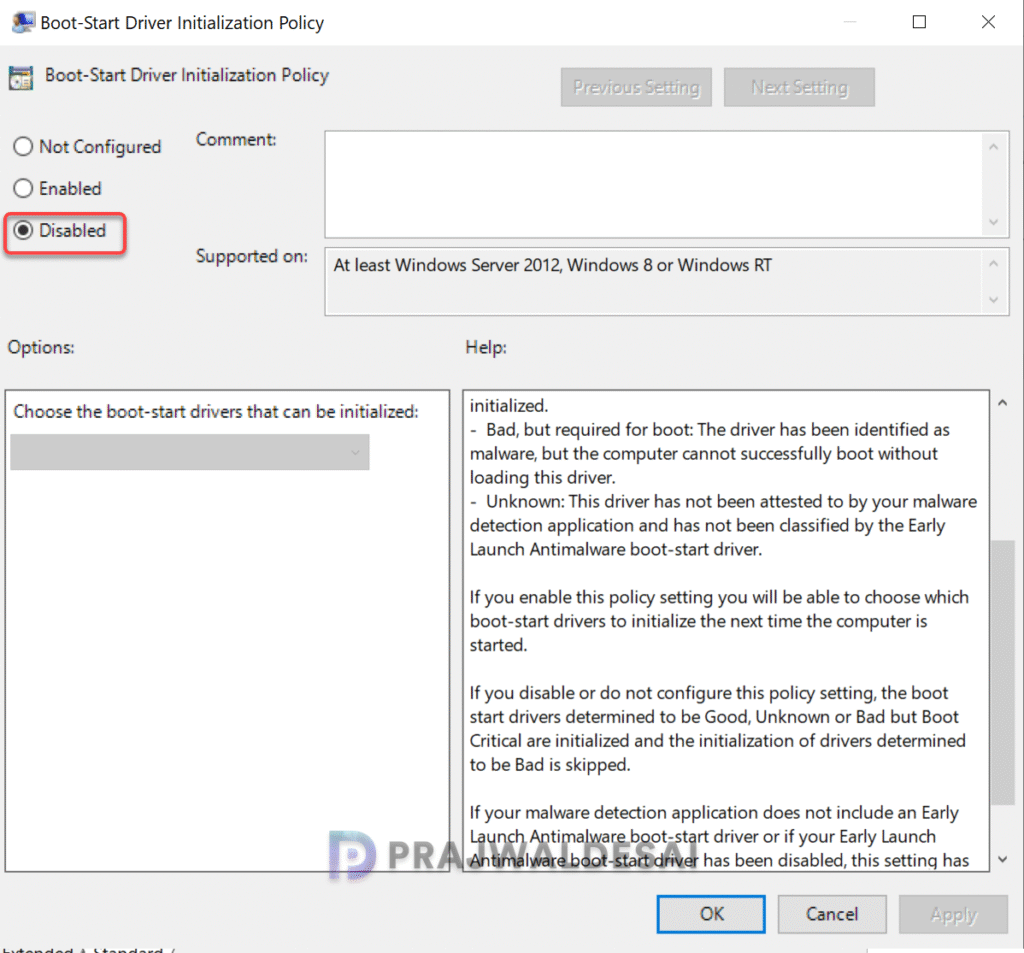Click the Comment box scroll down arrow
The image size is (1024, 953).
click(993, 222)
